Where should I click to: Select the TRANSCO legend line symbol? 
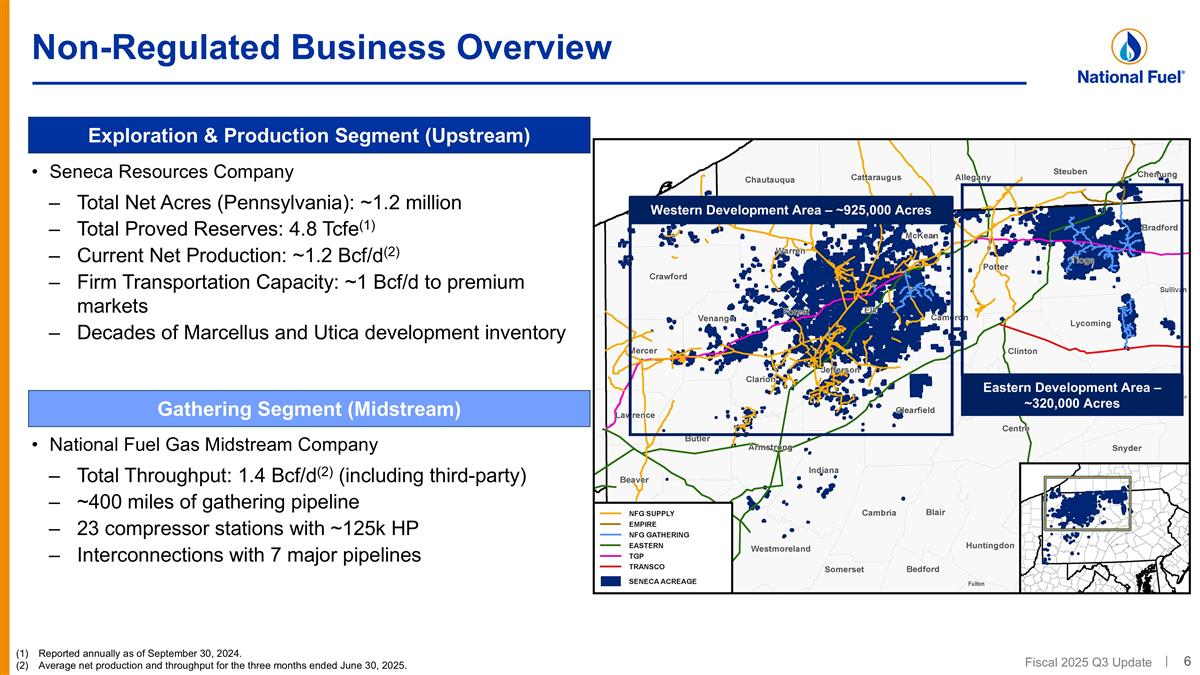610,566
